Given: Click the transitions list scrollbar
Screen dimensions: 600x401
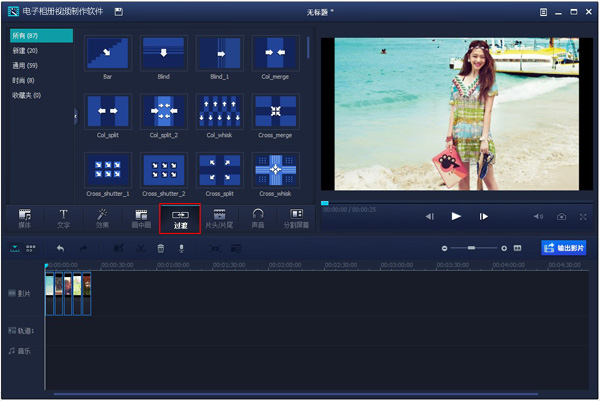Looking at the screenshot, I should 308,48.
